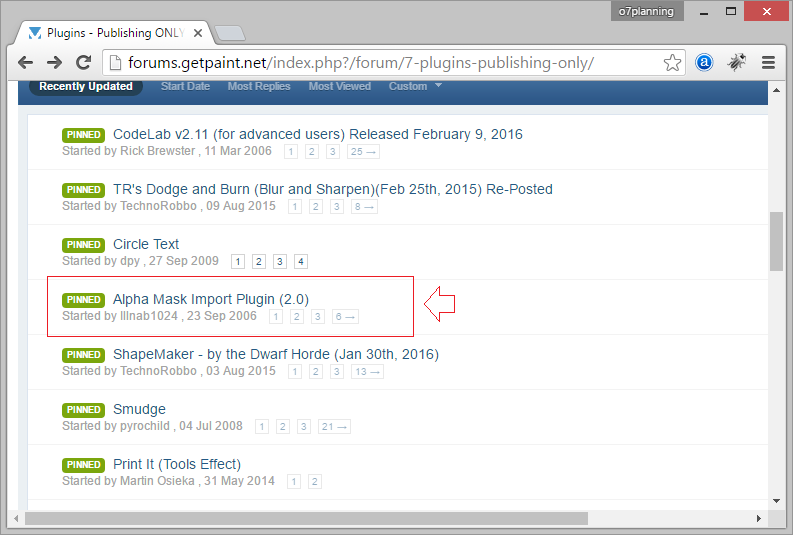This screenshot has width=793, height=535.
Task: Click PINNED badge on Smudge topic
Action: click(x=83, y=410)
